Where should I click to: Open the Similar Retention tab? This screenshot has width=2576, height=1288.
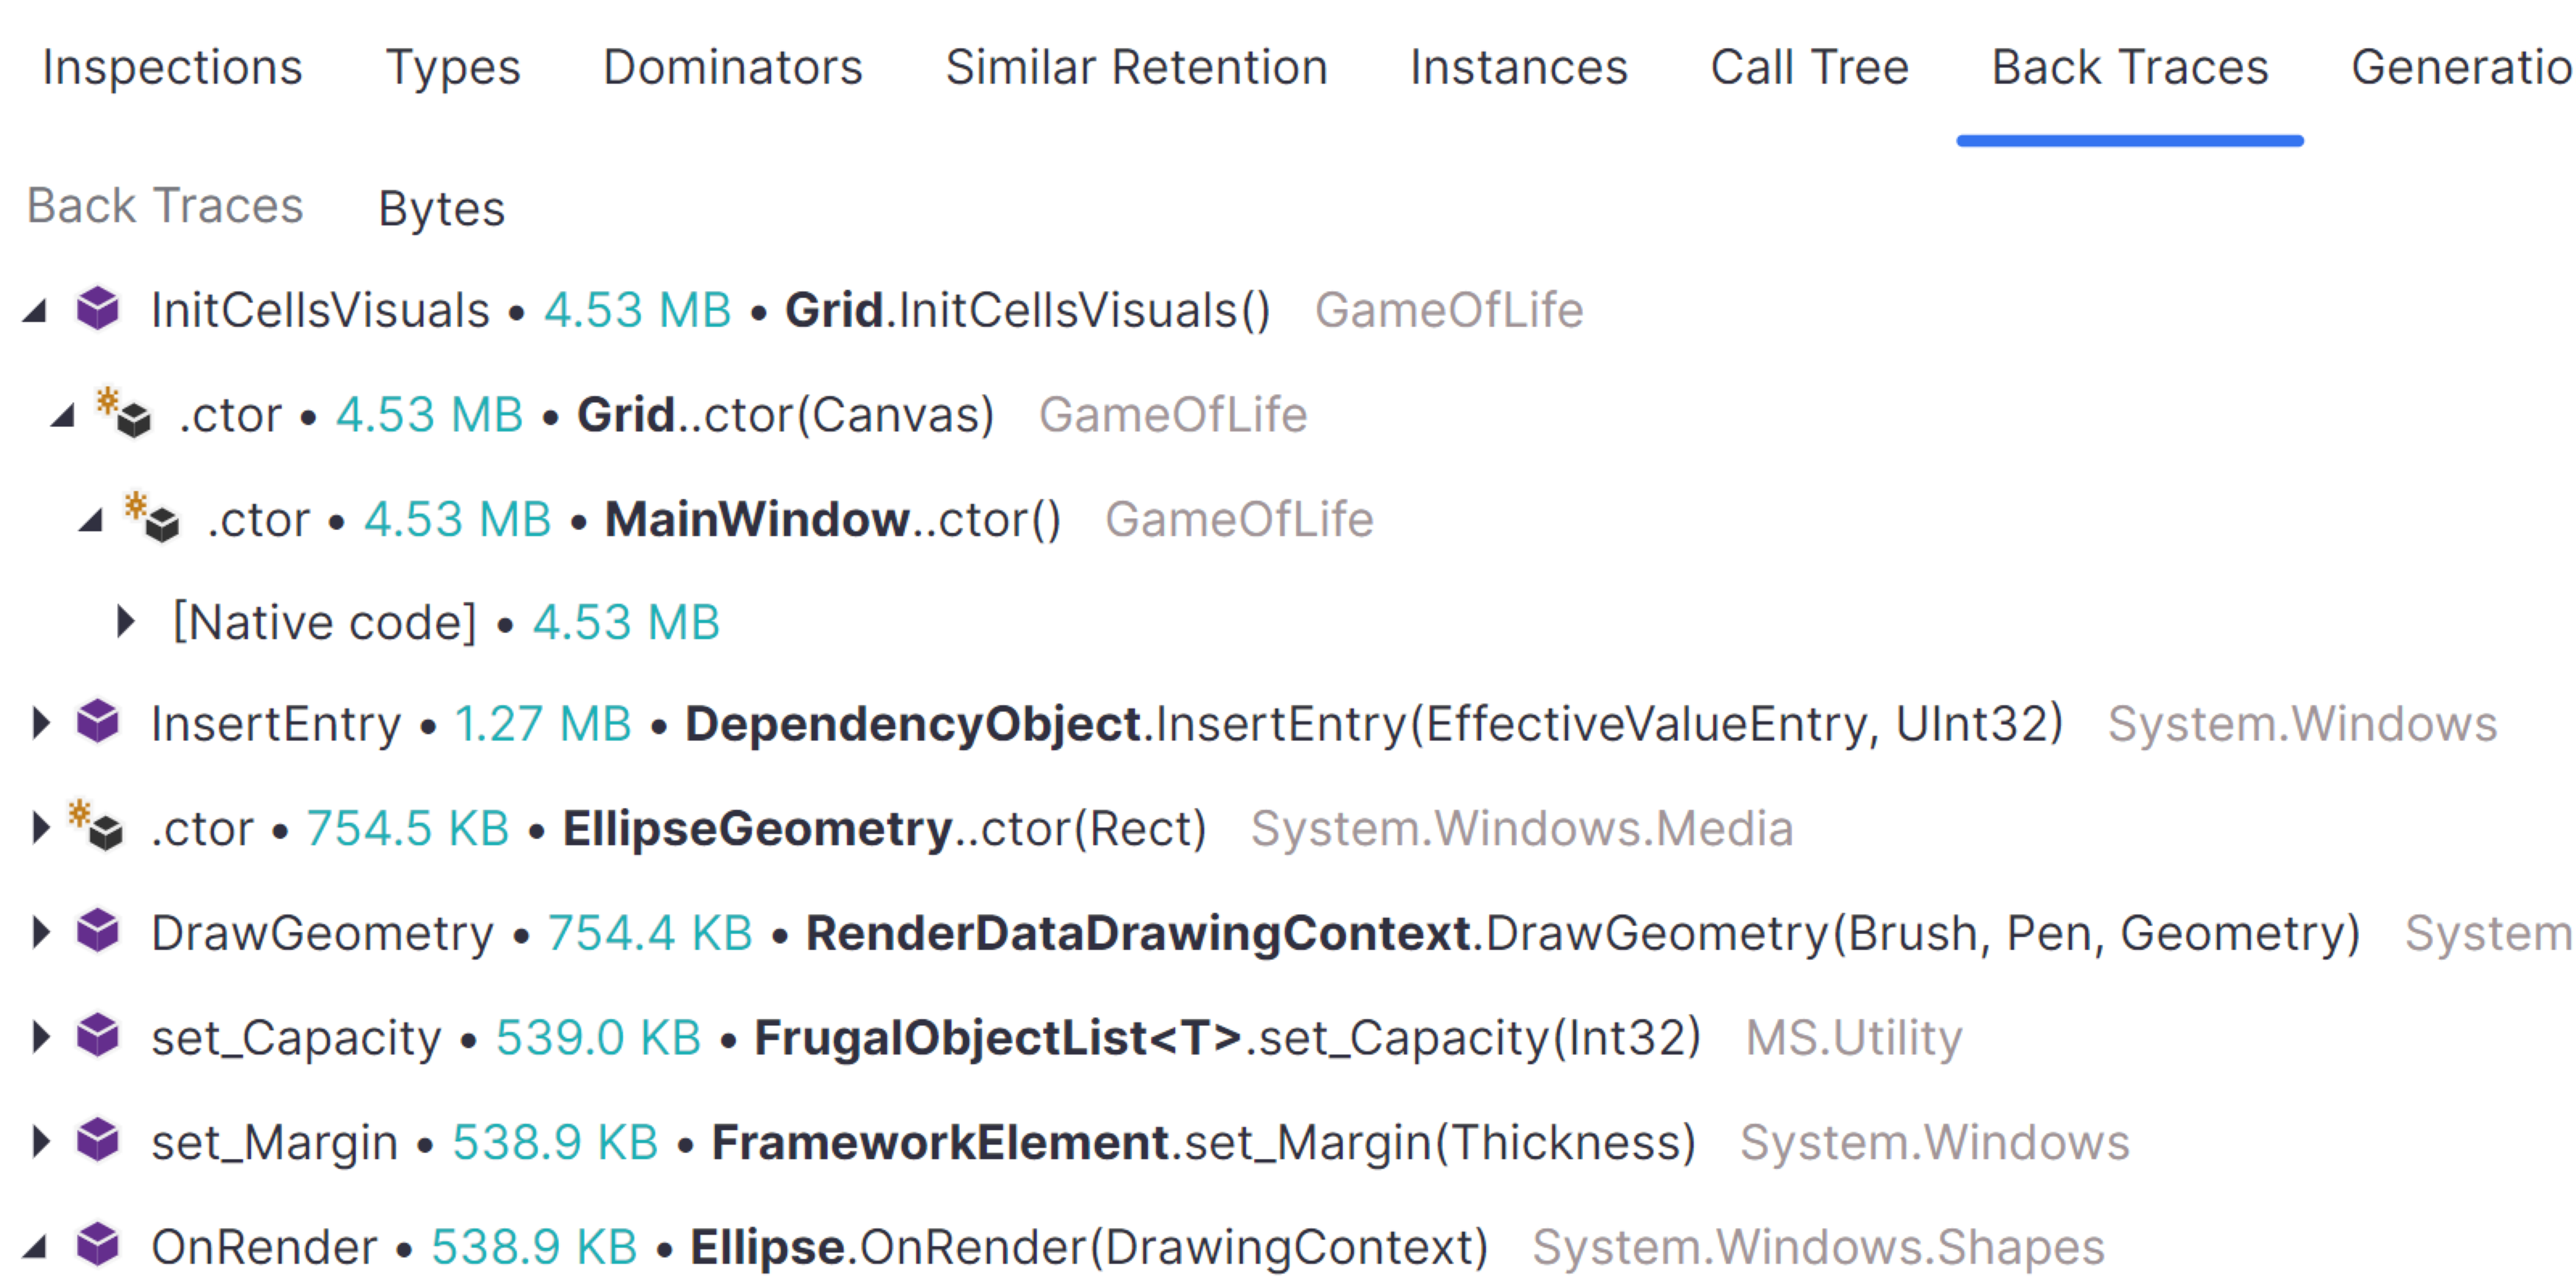(1136, 68)
